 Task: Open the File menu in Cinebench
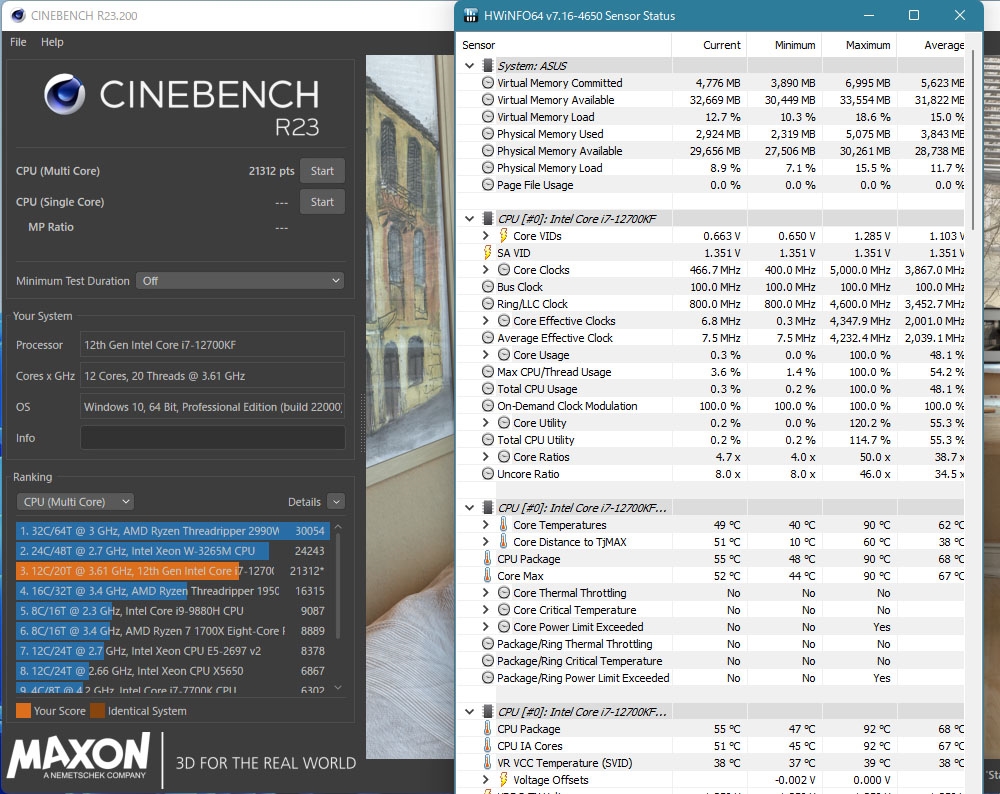tap(18, 42)
